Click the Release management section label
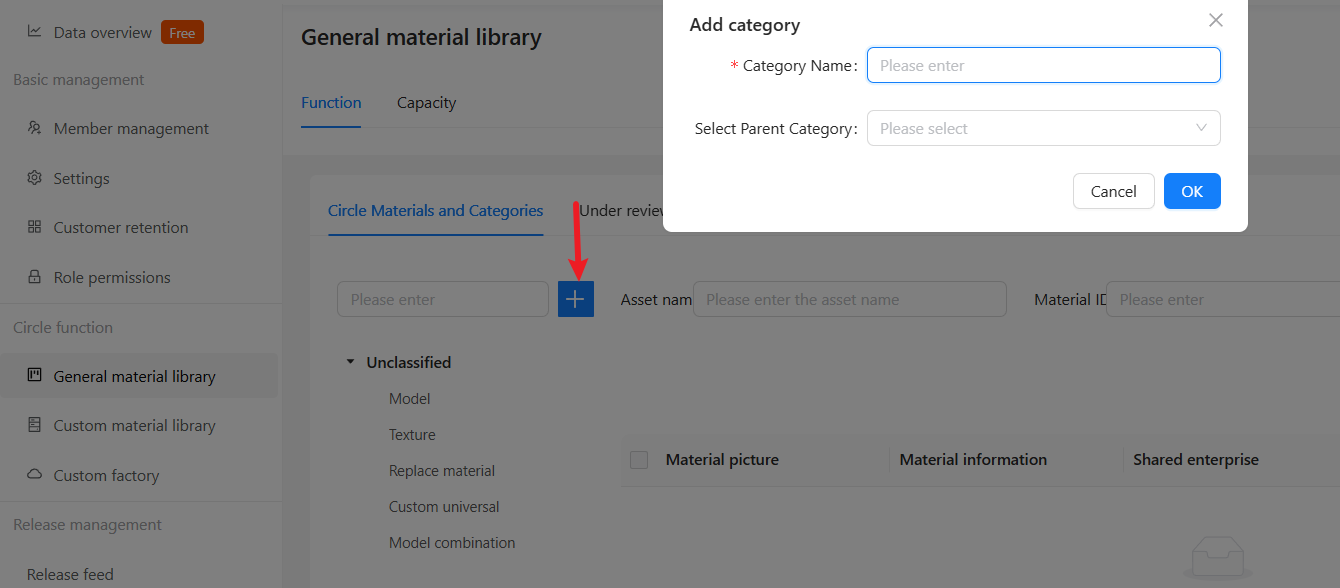1340x588 pixels. pyautogui.click(x=87, y=525)
